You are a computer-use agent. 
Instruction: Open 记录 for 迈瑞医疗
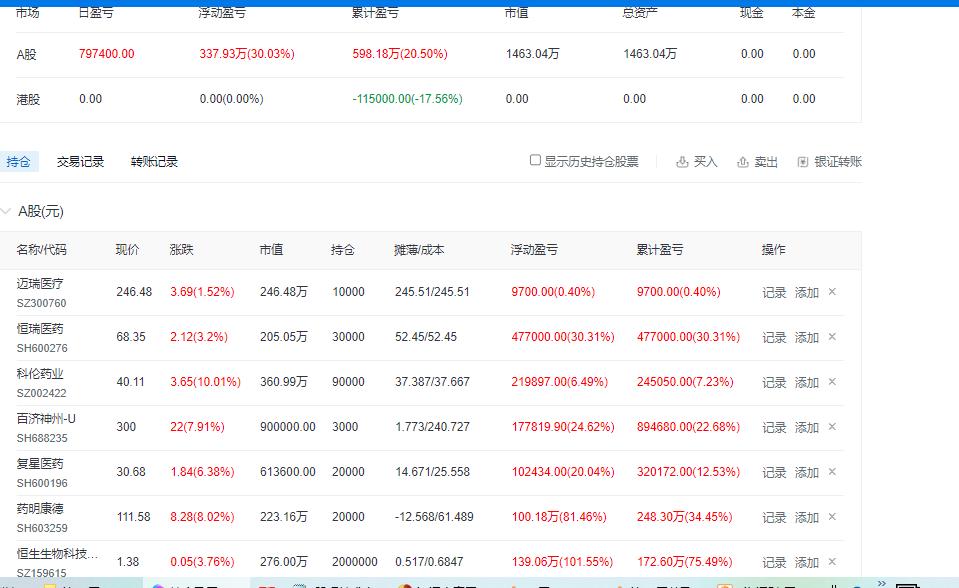tap(774, 292)
